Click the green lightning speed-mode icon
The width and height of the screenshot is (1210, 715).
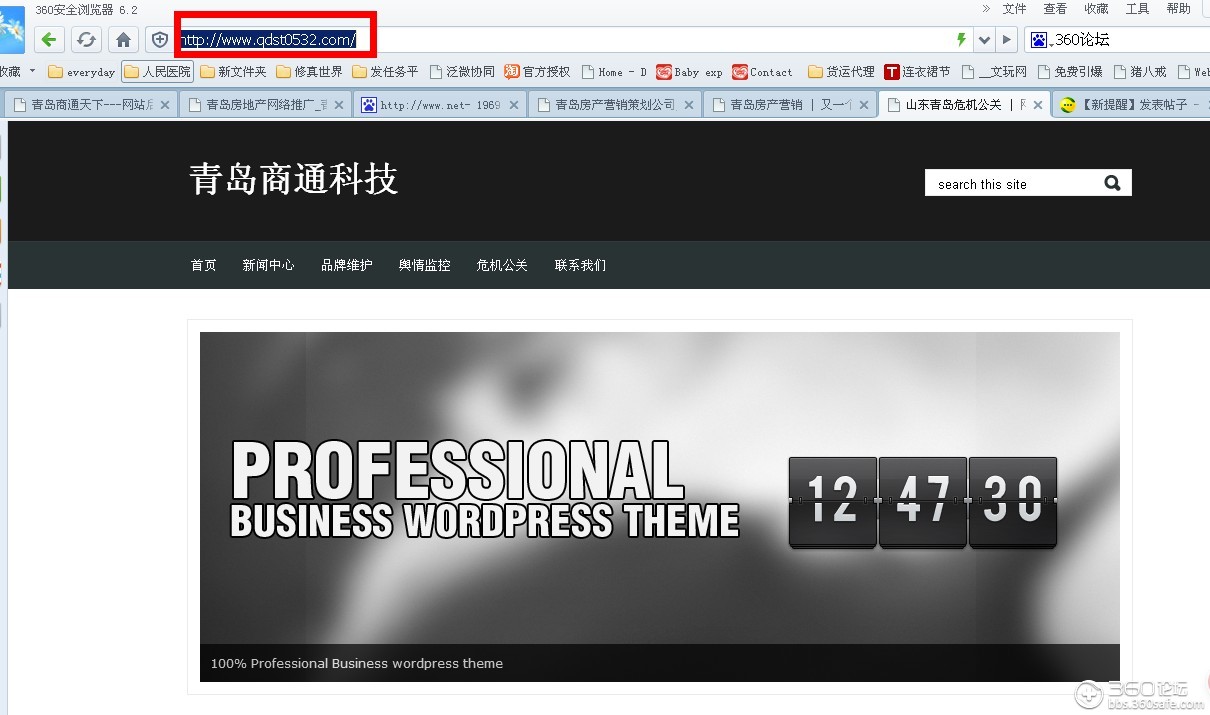962,40
